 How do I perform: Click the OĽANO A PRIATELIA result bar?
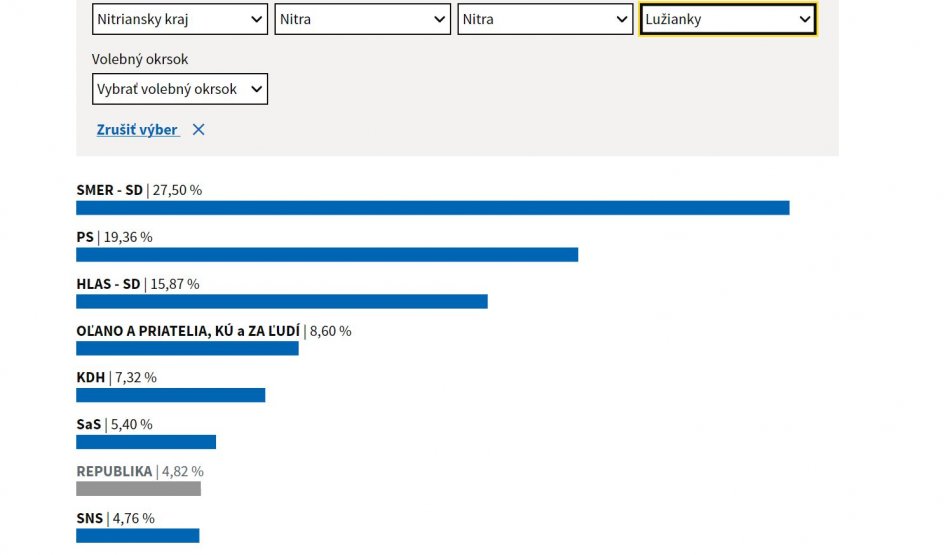tap(187, 349)
